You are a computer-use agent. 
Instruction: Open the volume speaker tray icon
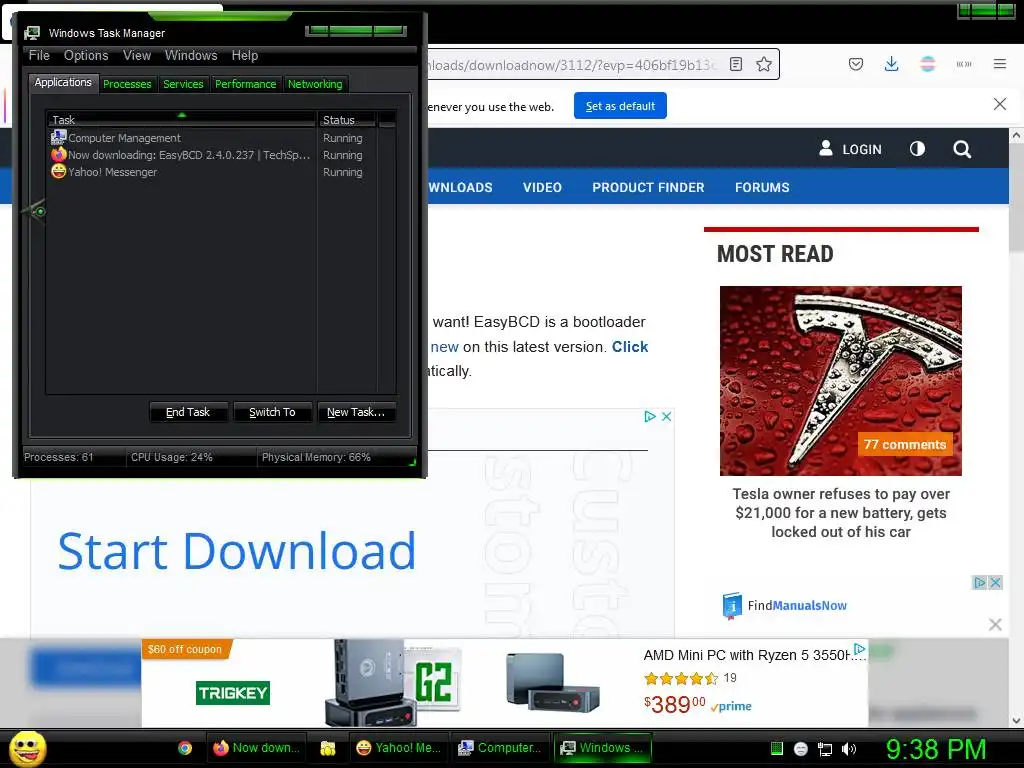point(849,749)
